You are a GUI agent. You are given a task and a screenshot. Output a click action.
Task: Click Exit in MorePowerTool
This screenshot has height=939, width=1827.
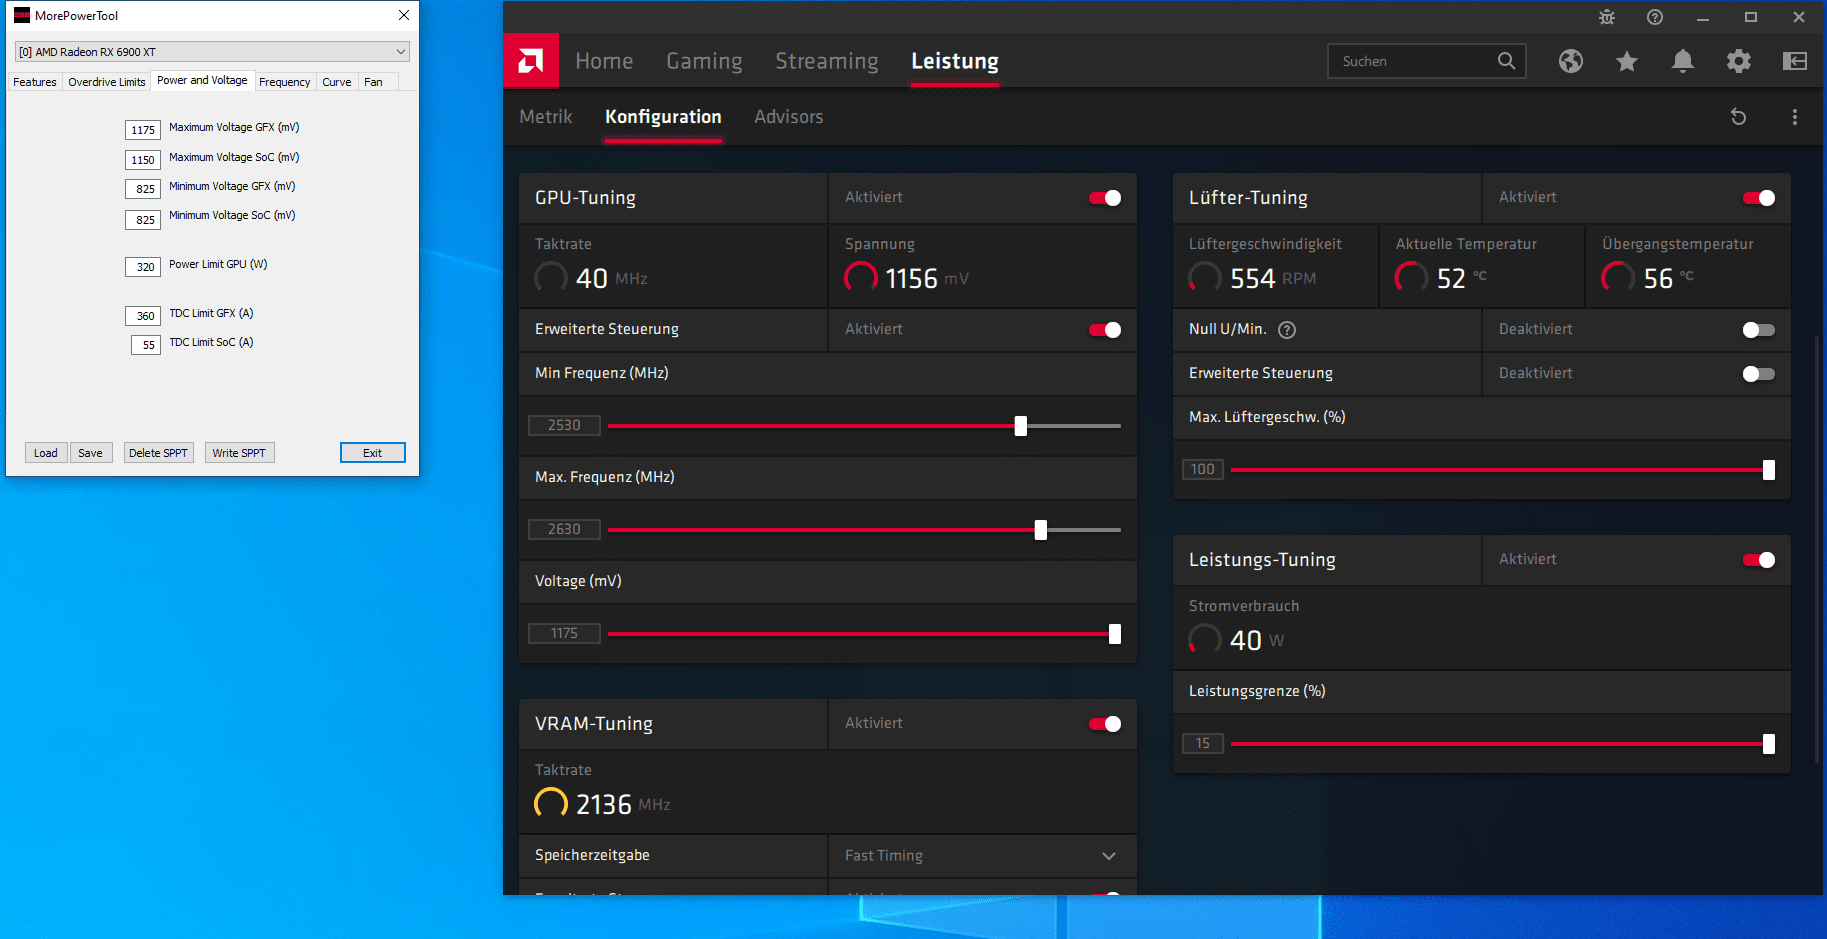coord(372,453)
